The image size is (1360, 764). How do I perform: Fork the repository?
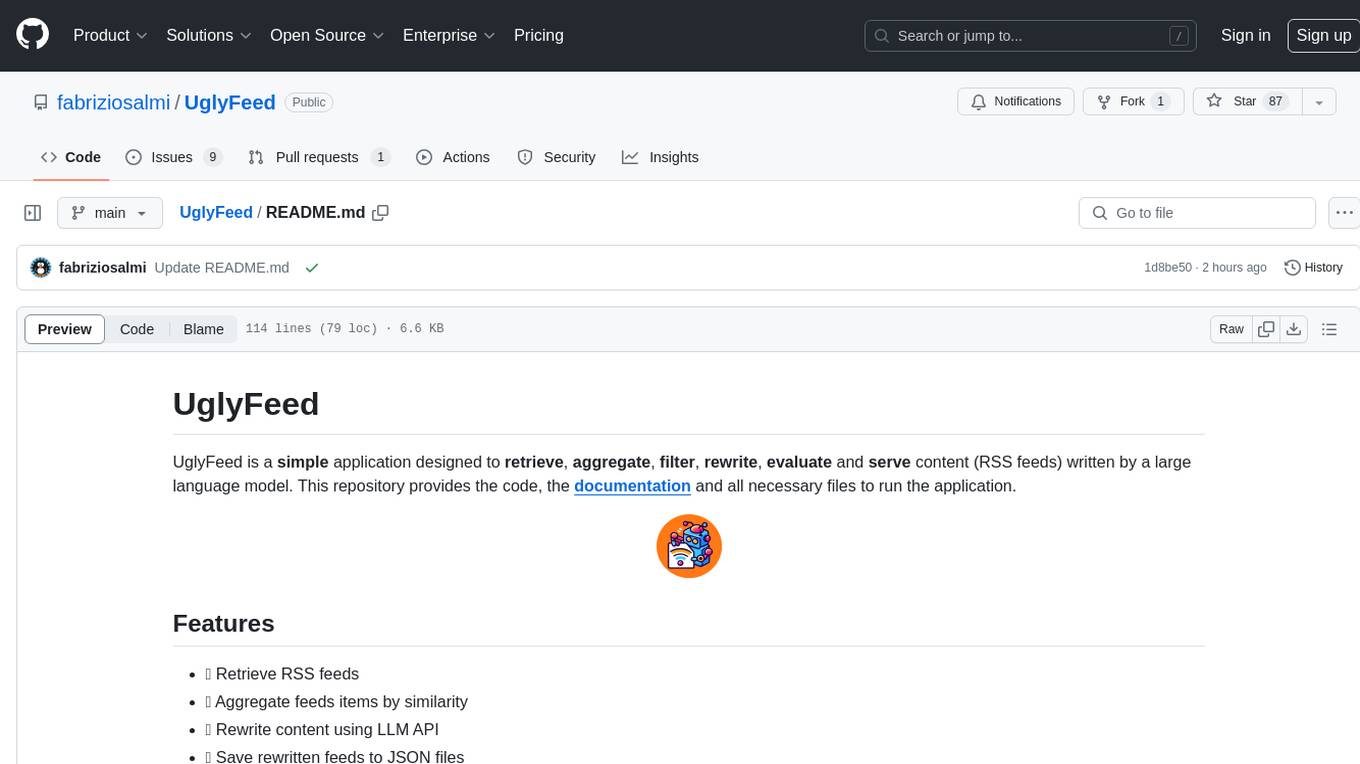point(1134,101)
